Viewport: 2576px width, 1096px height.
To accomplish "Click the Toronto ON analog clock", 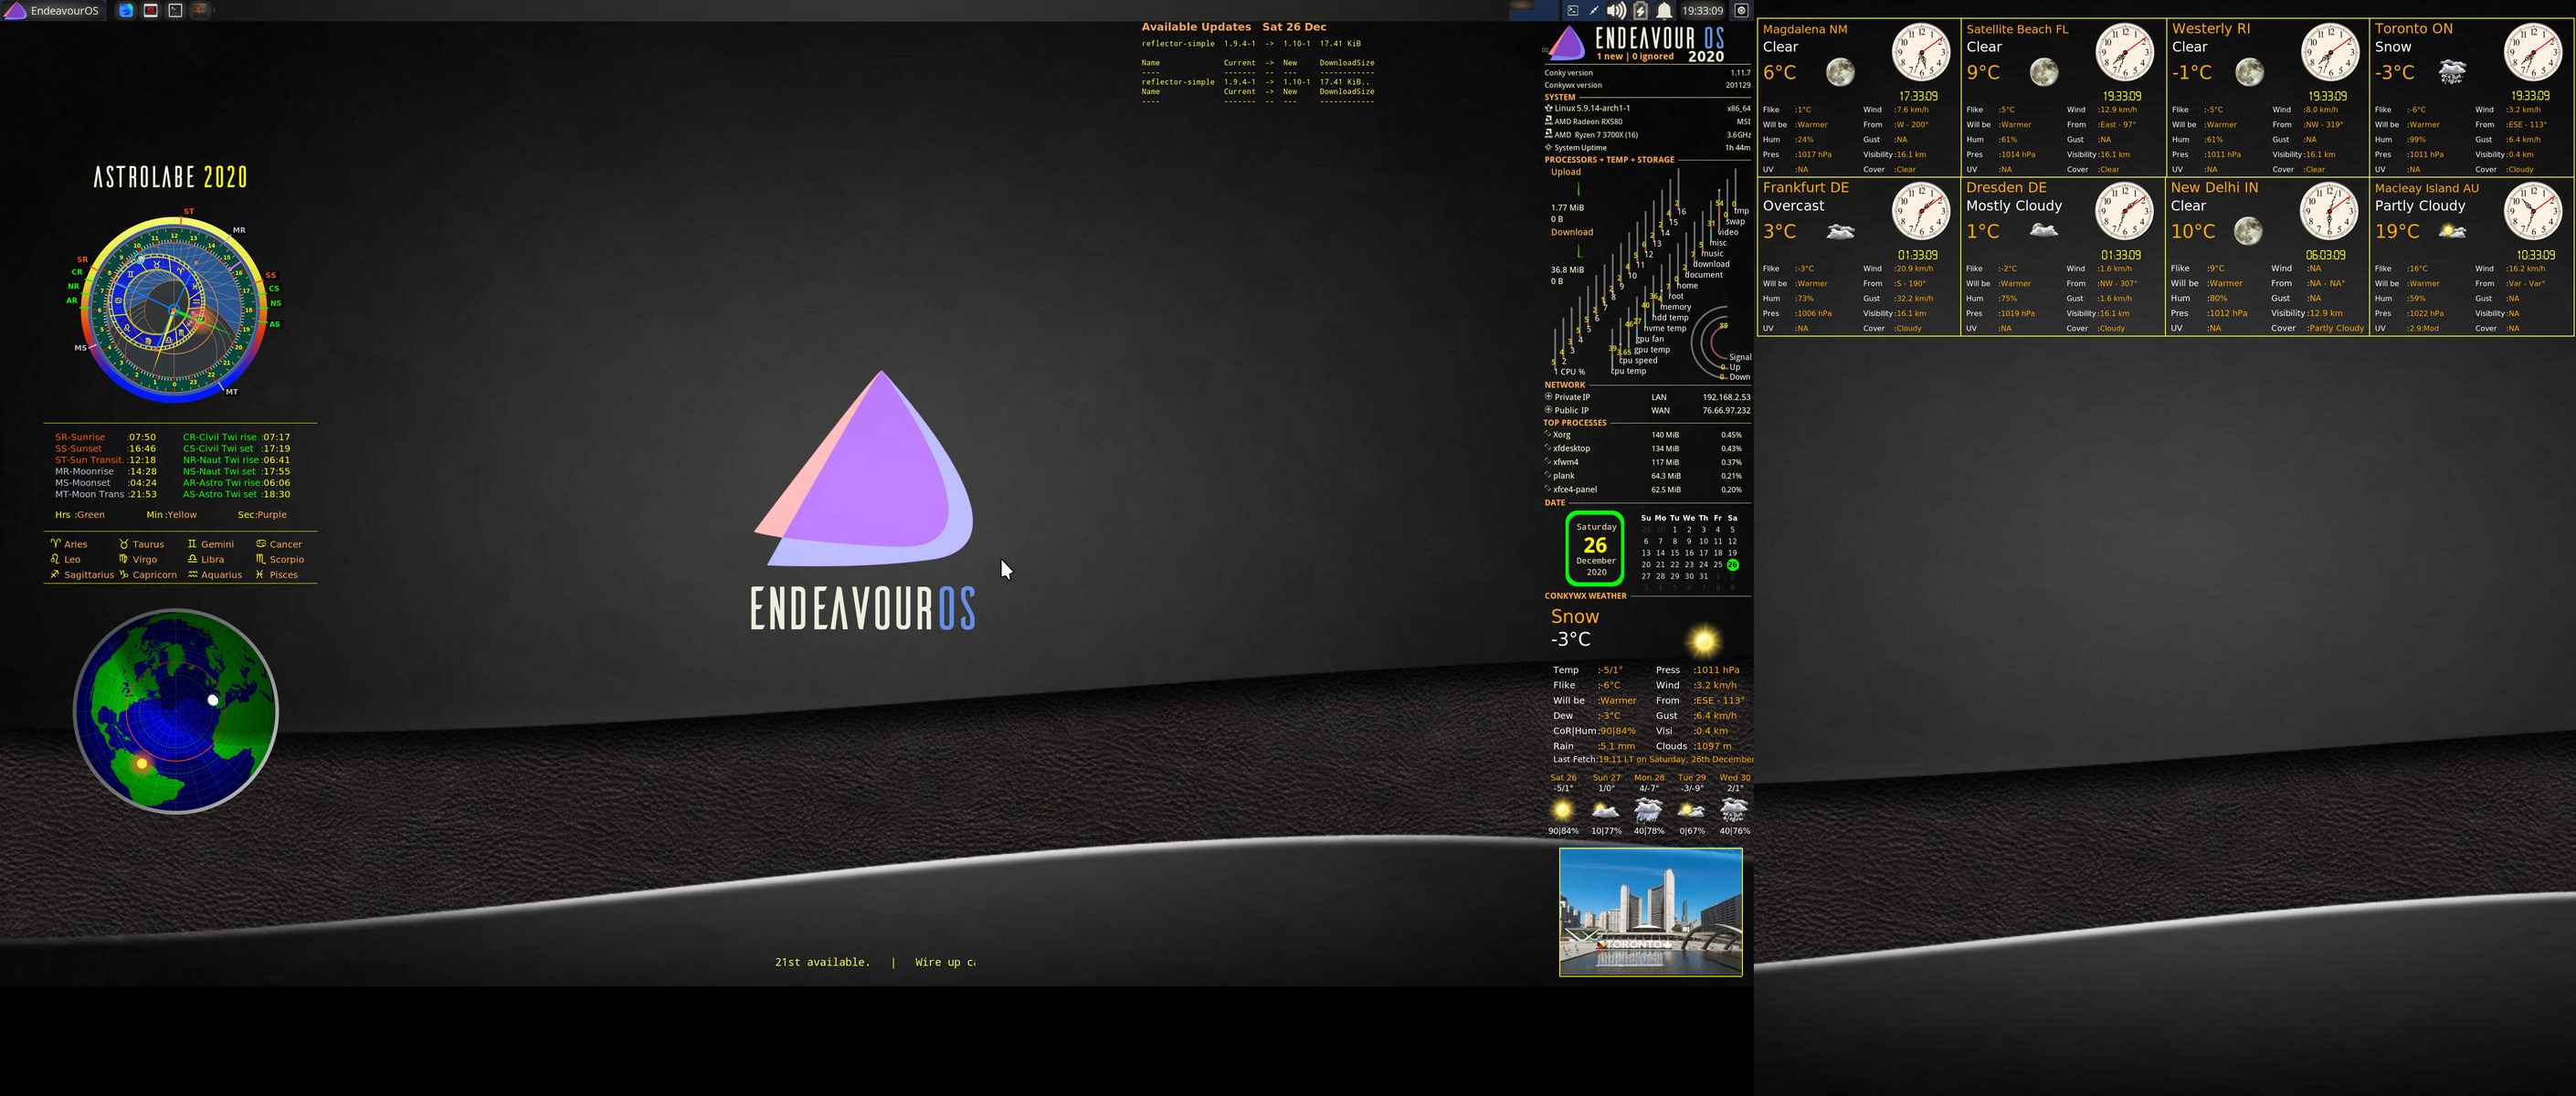I will click(2532, 52).
